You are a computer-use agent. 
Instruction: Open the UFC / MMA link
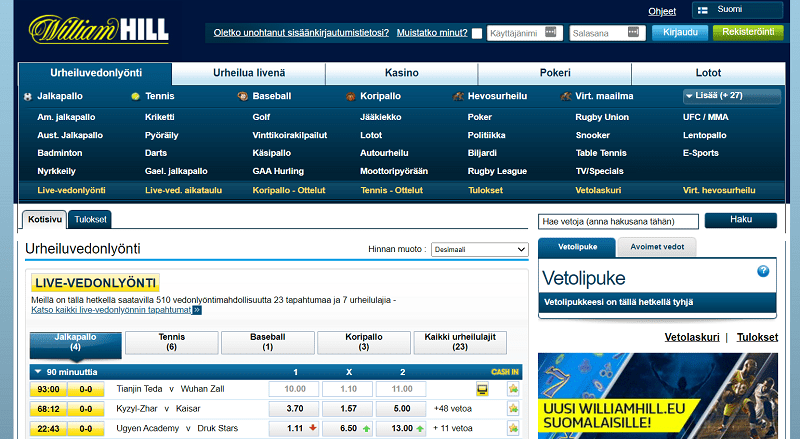tap(706, 117)
